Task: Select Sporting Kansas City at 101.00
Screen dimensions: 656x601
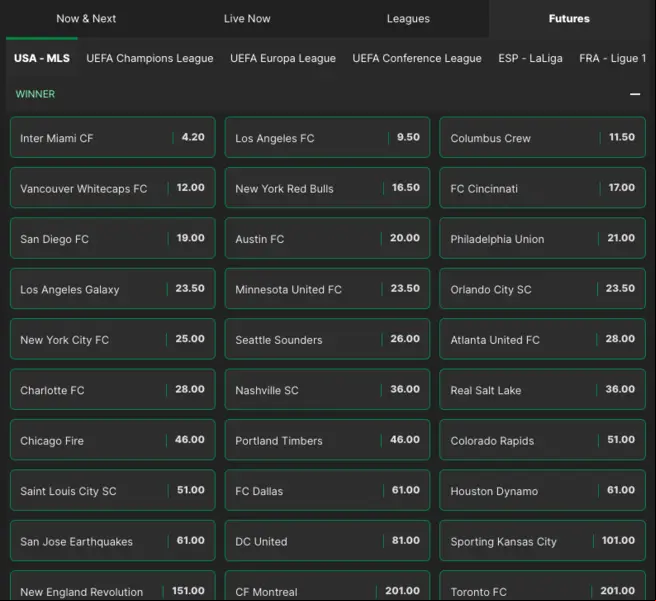Action: [542, 541]
